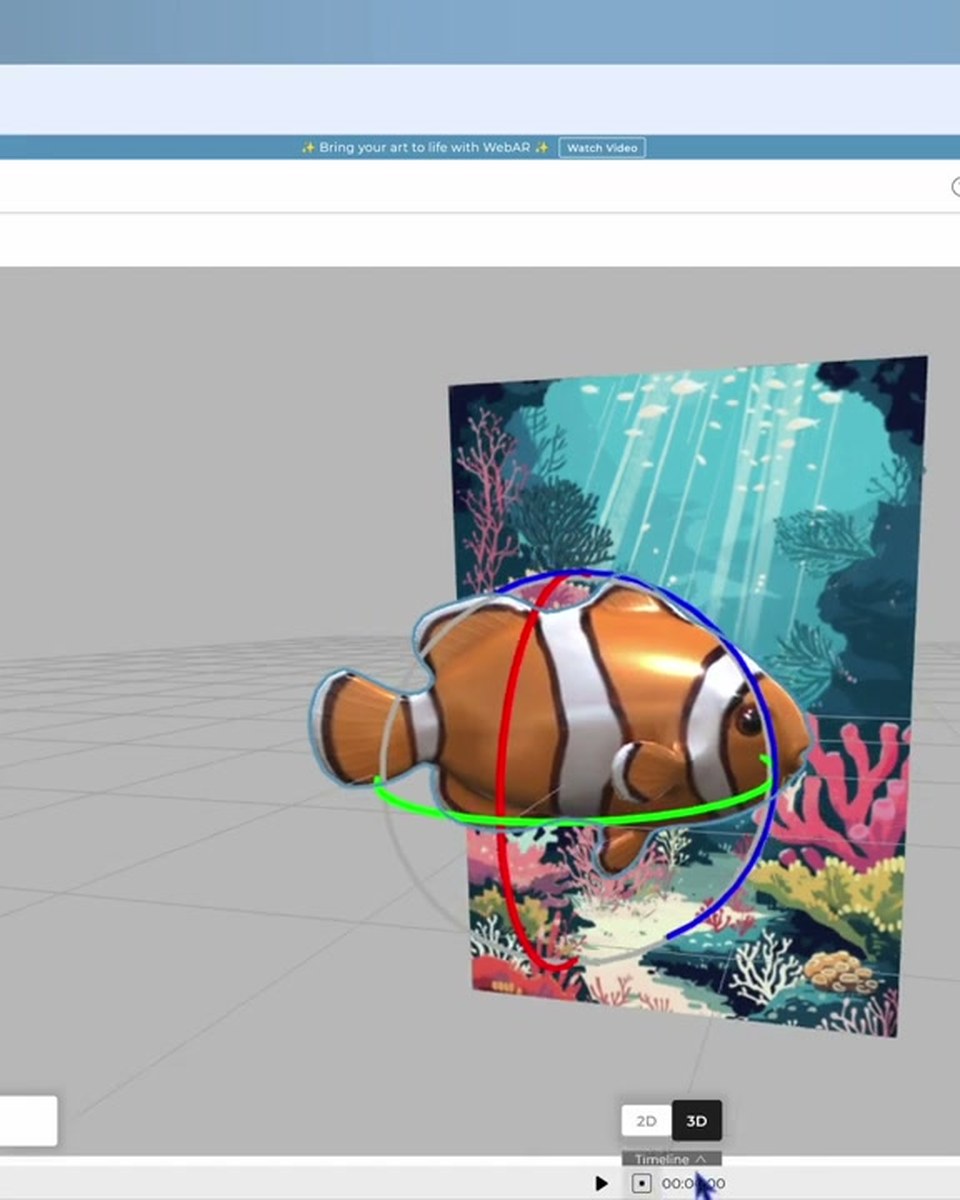
Task: Play the animation preview
Action: [601, 1184]
